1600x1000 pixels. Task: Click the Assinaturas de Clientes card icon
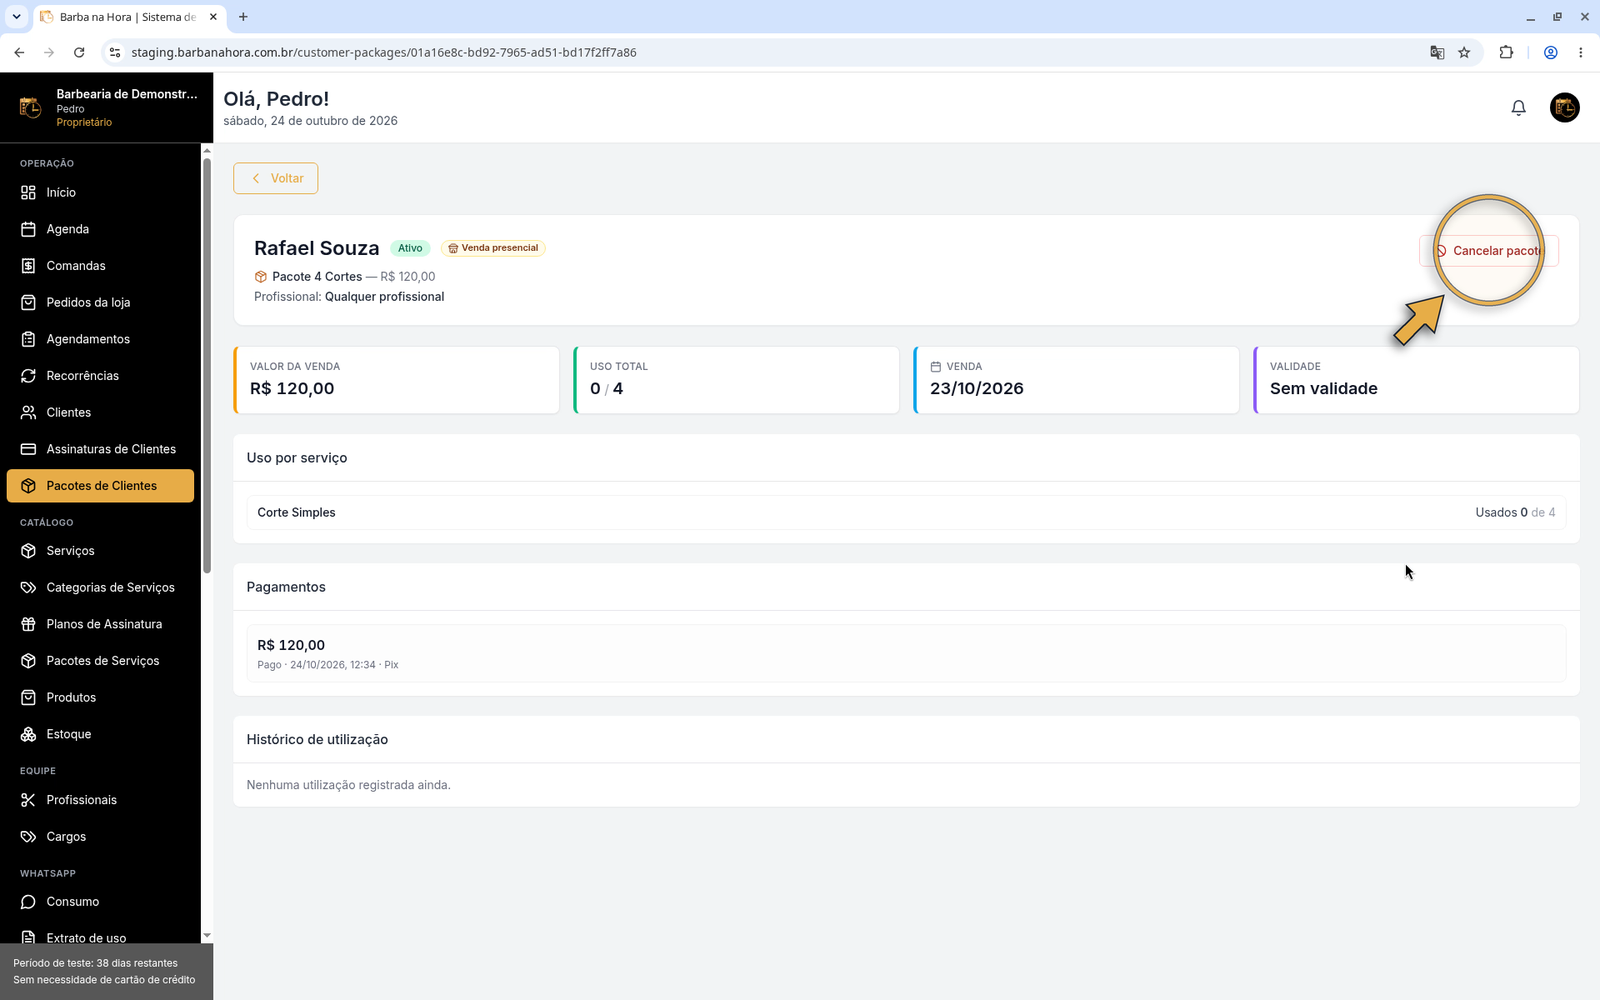click(28, 449)
